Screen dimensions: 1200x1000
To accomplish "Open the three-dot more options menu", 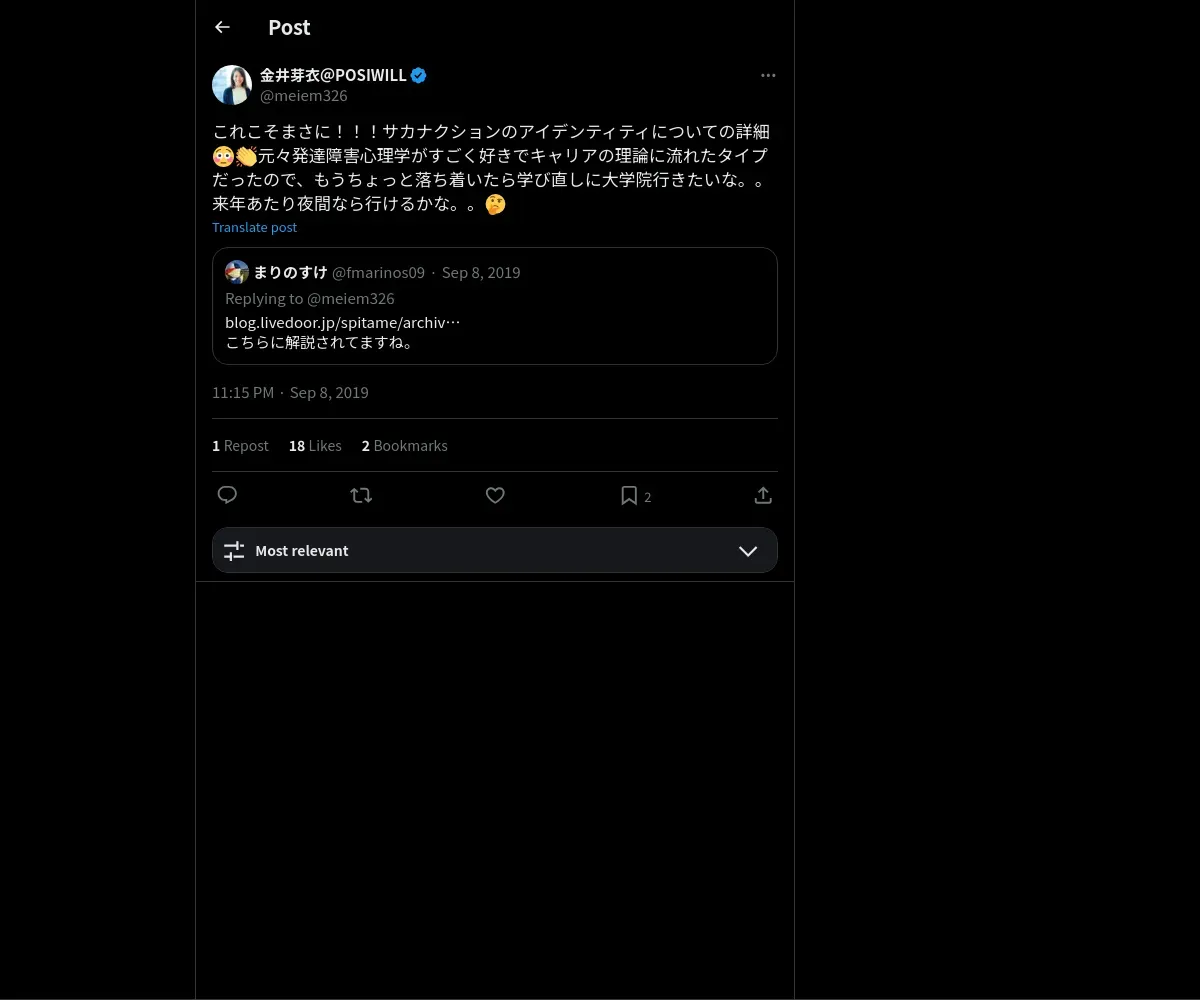I will pos(768,75).
